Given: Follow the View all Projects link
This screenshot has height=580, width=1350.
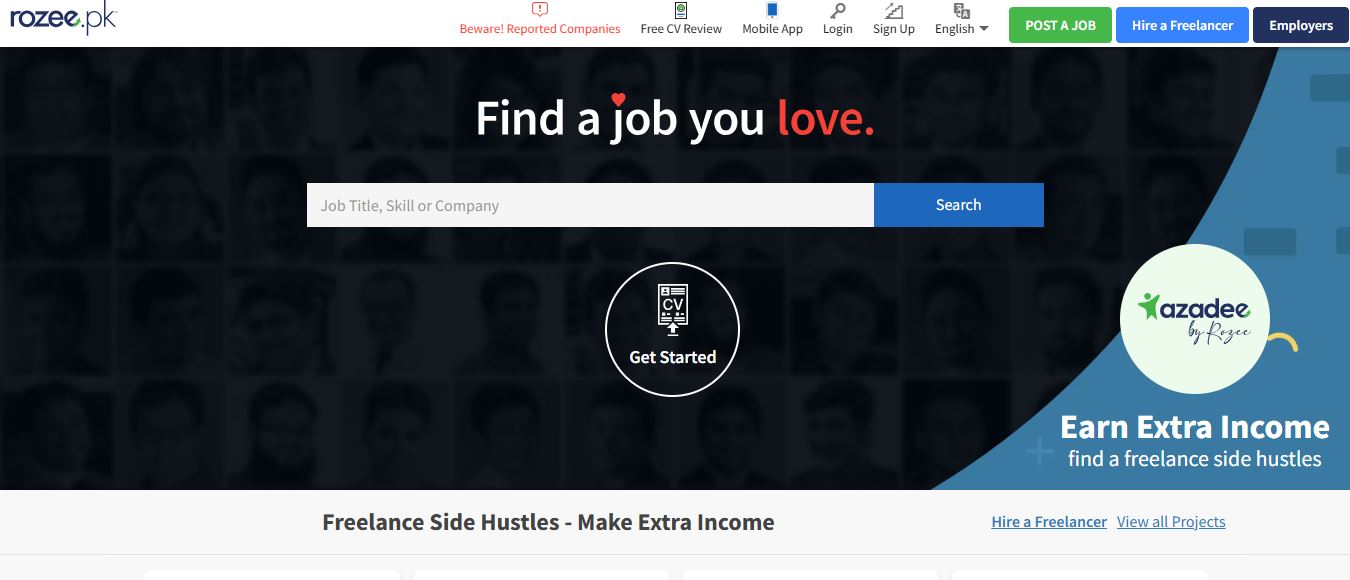Looking at the screenshot, I should point(1171,522).
